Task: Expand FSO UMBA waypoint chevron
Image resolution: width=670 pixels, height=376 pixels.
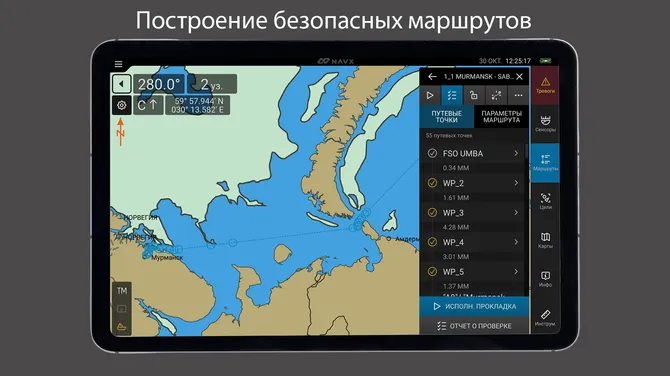Action: click(x=516, y=153)
